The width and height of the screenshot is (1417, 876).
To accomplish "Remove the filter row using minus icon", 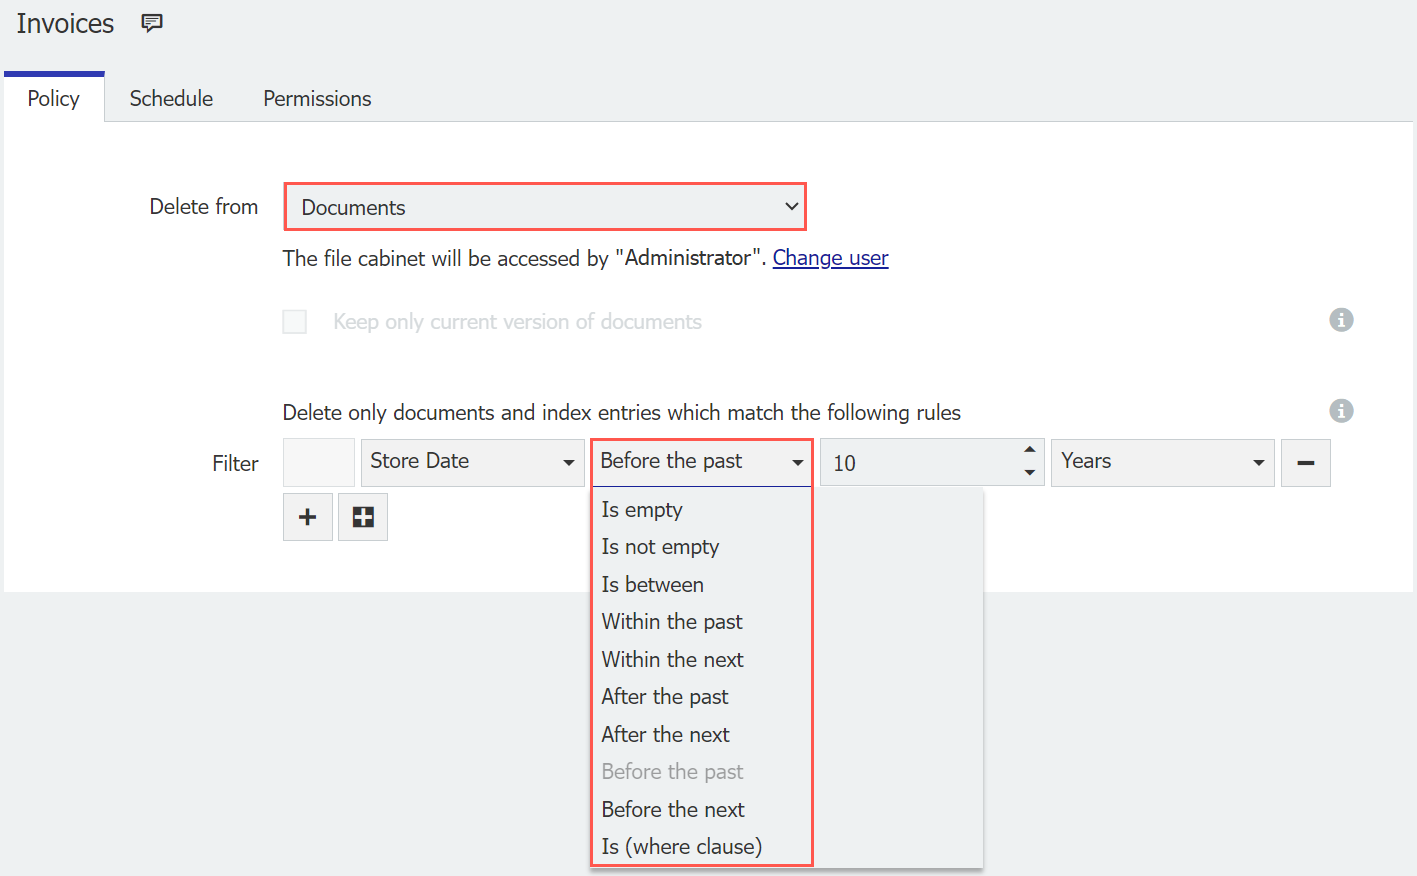I will 1305,462.
